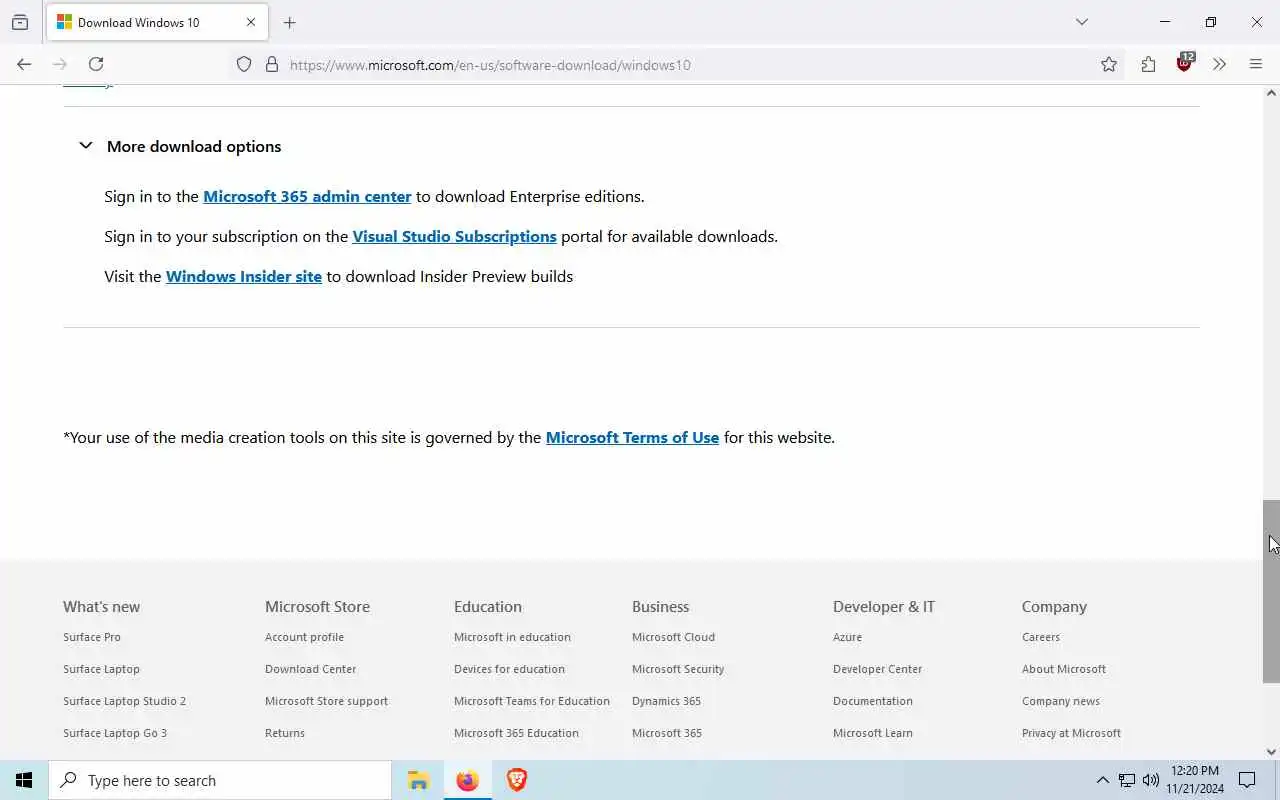The width and height of the screenshot is (1280, 800).
Task: Select the Download Windows 10 tab
Action: 157,22
